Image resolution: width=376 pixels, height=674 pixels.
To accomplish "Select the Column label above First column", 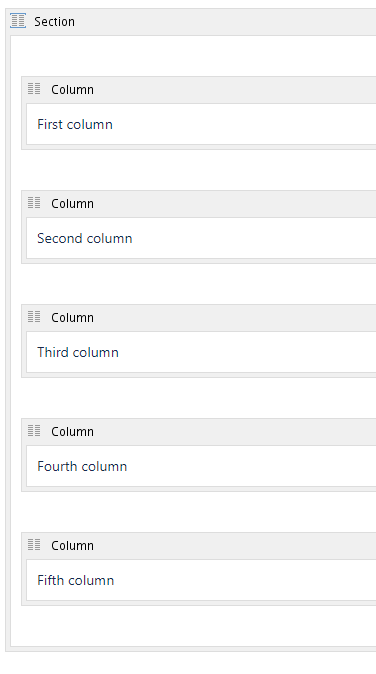I will pyautogui.click(x=72, y=89).
